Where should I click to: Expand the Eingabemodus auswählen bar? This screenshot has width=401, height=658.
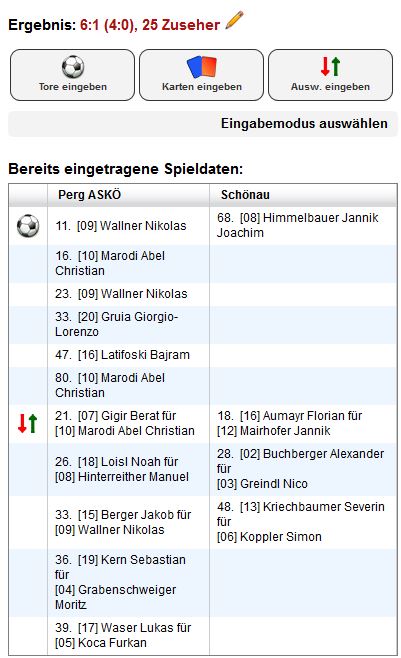pos(203,124)
